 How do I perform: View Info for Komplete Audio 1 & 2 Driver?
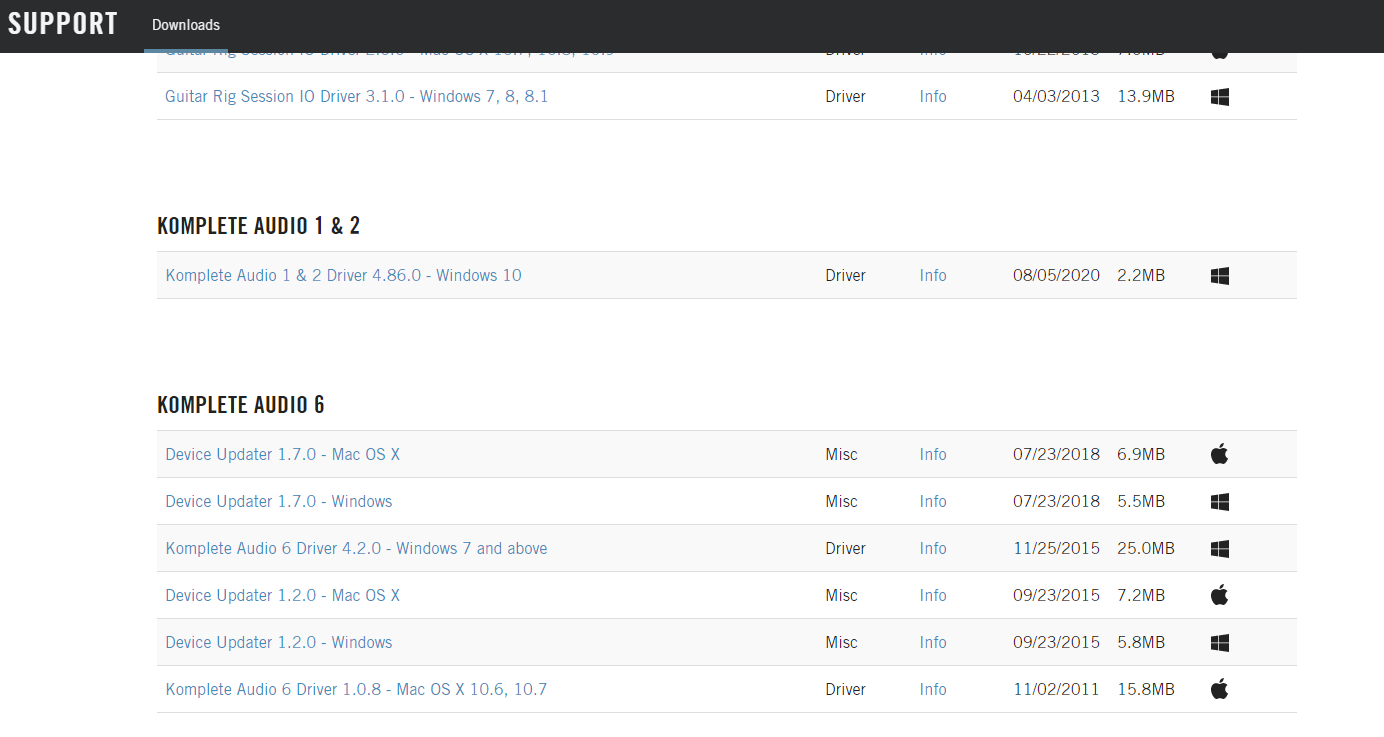(x=933, y=276)
